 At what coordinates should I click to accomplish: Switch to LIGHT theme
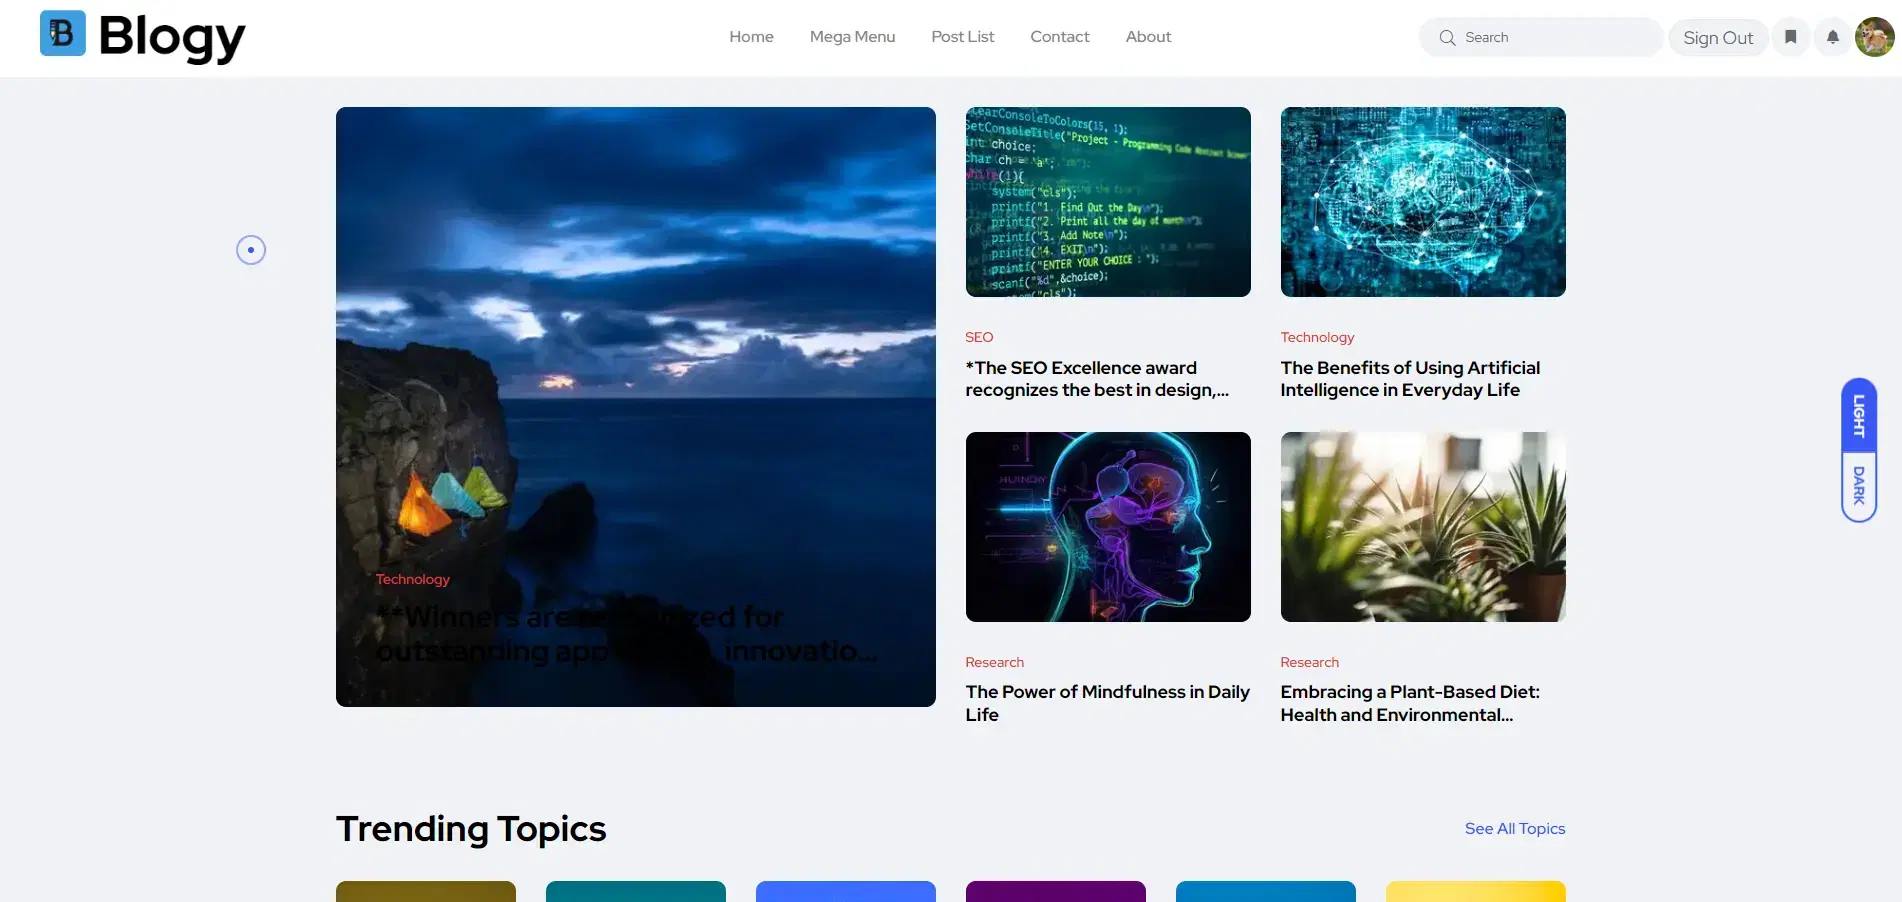click(x=1859, y=415)
